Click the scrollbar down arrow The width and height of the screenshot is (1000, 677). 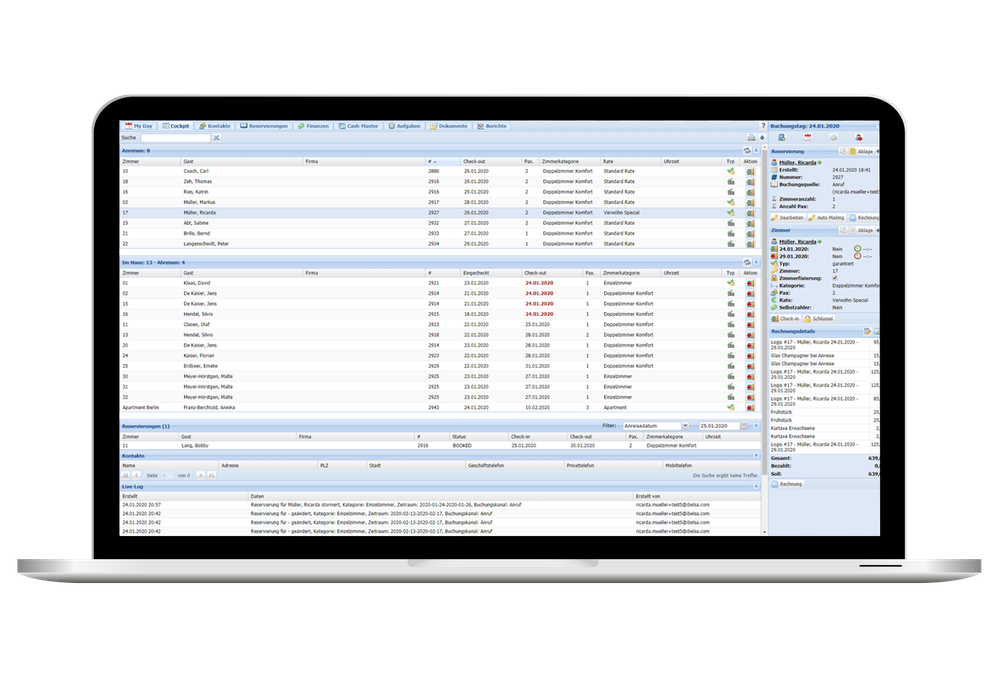pos(765,532)
